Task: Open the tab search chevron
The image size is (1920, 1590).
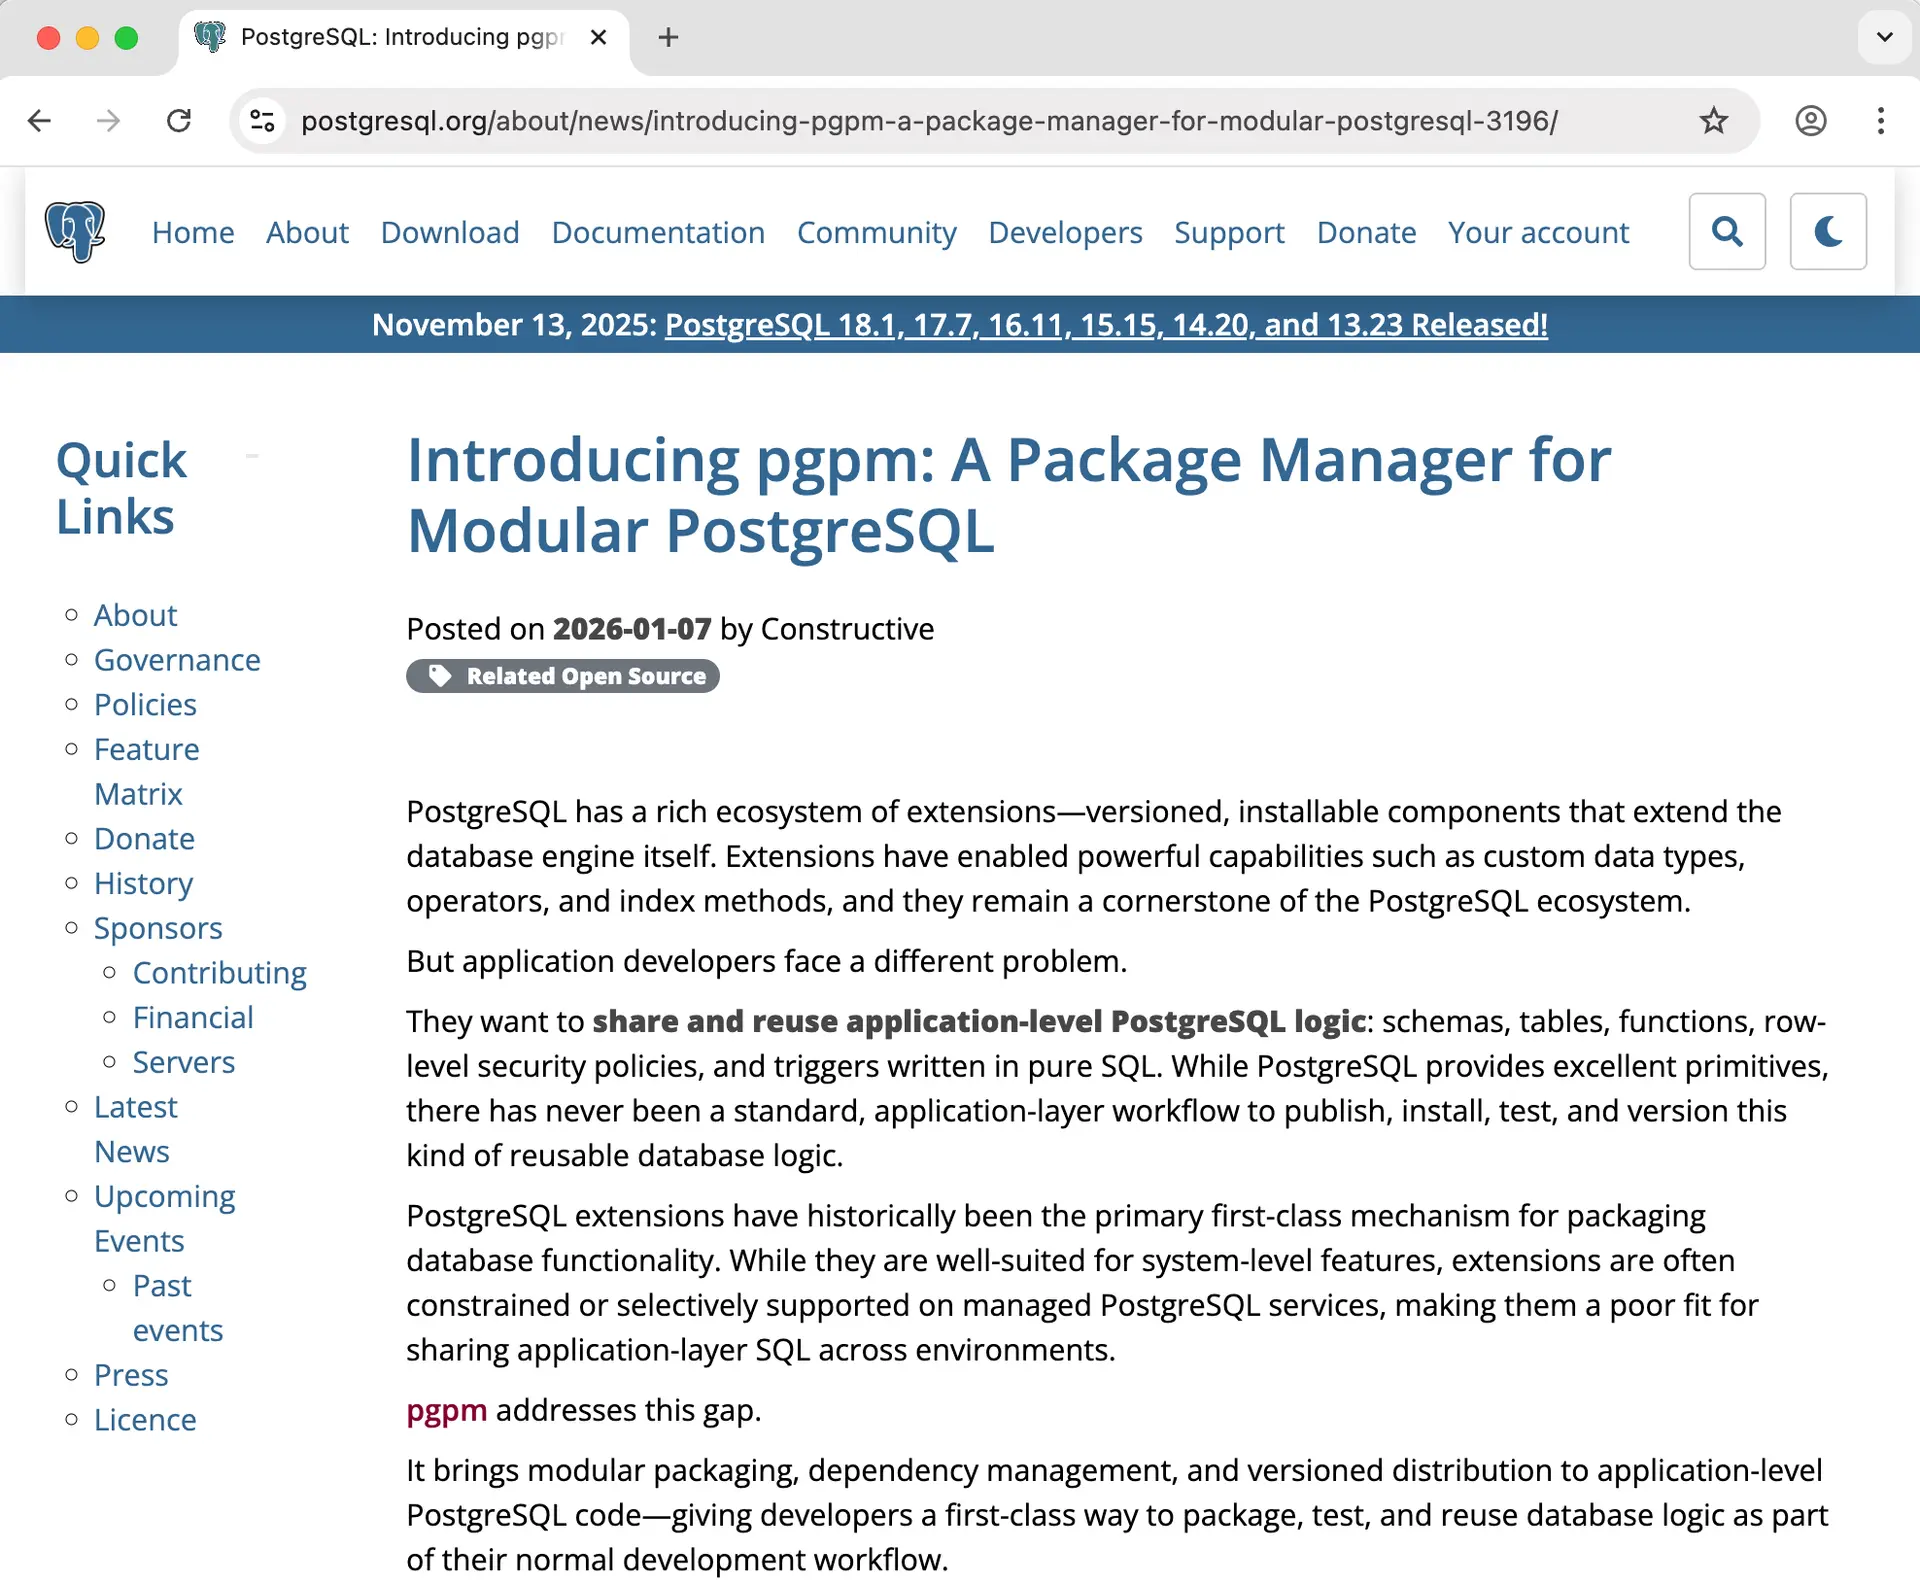Action: click(1885, 38)
